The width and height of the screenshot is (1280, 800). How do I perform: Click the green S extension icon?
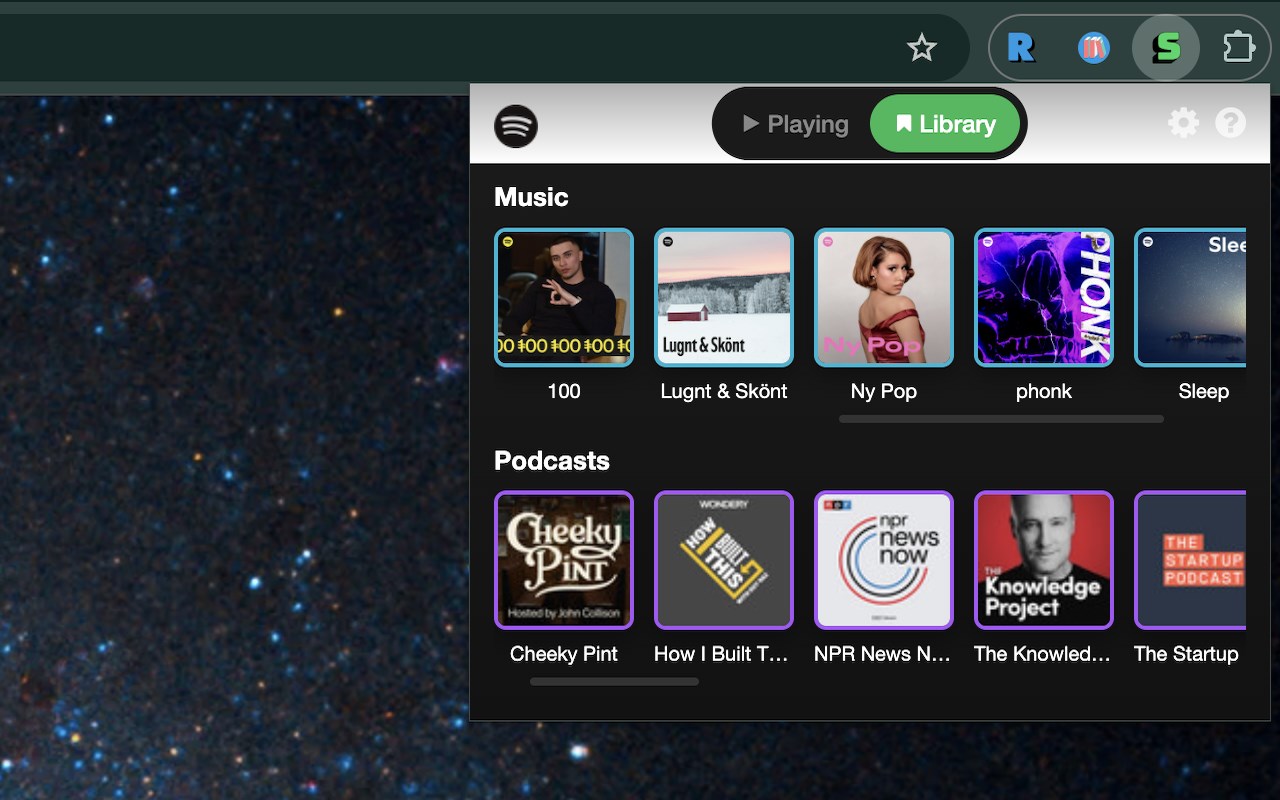click(1166, 47)
